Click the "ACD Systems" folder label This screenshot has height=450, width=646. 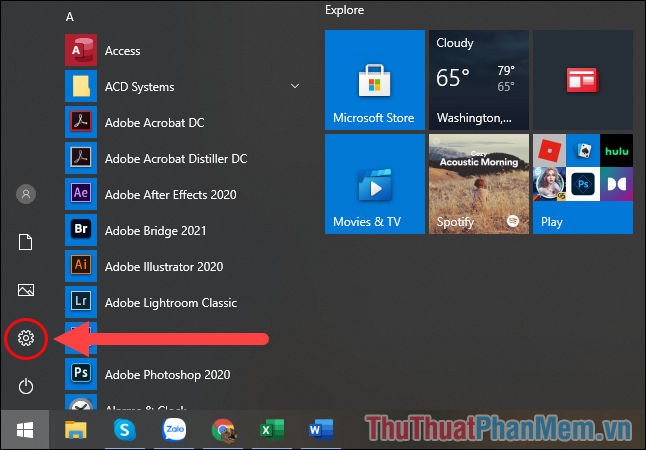pyautogui.click(x=139, y=87)
